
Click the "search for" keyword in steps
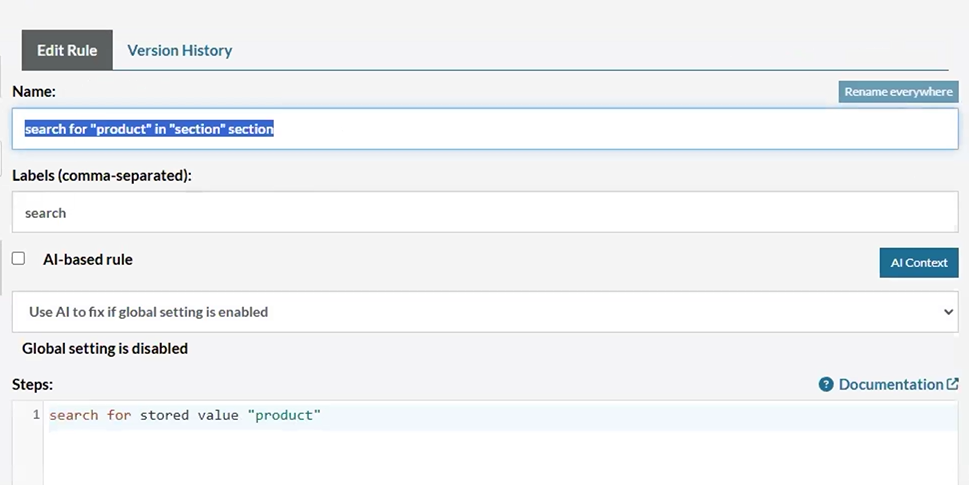pos(90,415)
